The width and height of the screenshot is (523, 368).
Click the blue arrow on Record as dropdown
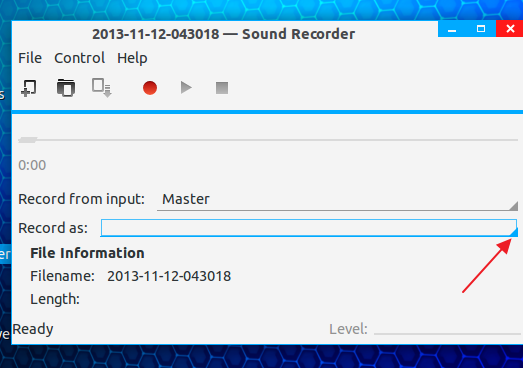[514, 232]
